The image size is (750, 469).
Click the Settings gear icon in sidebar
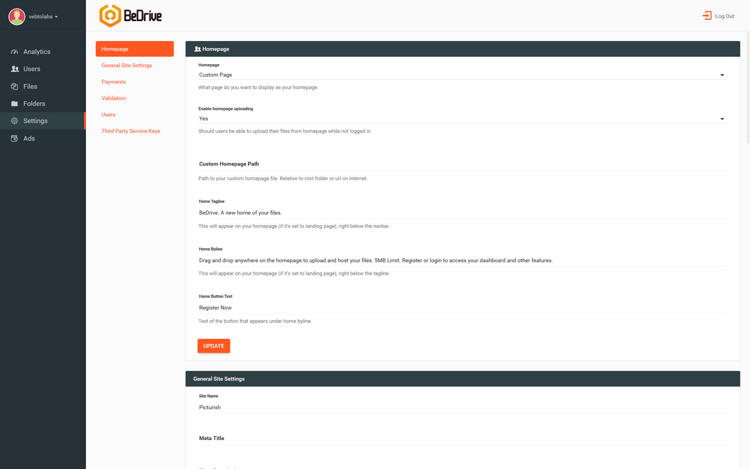click(x=14, y=121)
